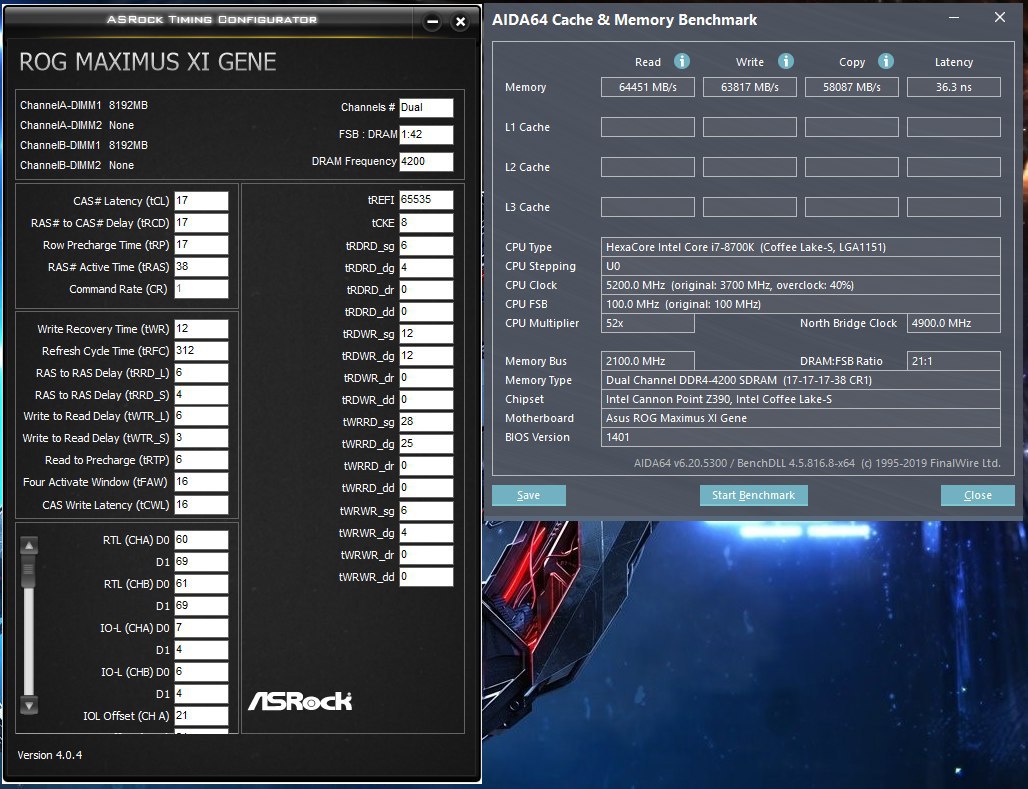Click the FSB : DRAM ratio field
The height and width of the screenshot is (789, 1028).
click(x=426, y=134)
